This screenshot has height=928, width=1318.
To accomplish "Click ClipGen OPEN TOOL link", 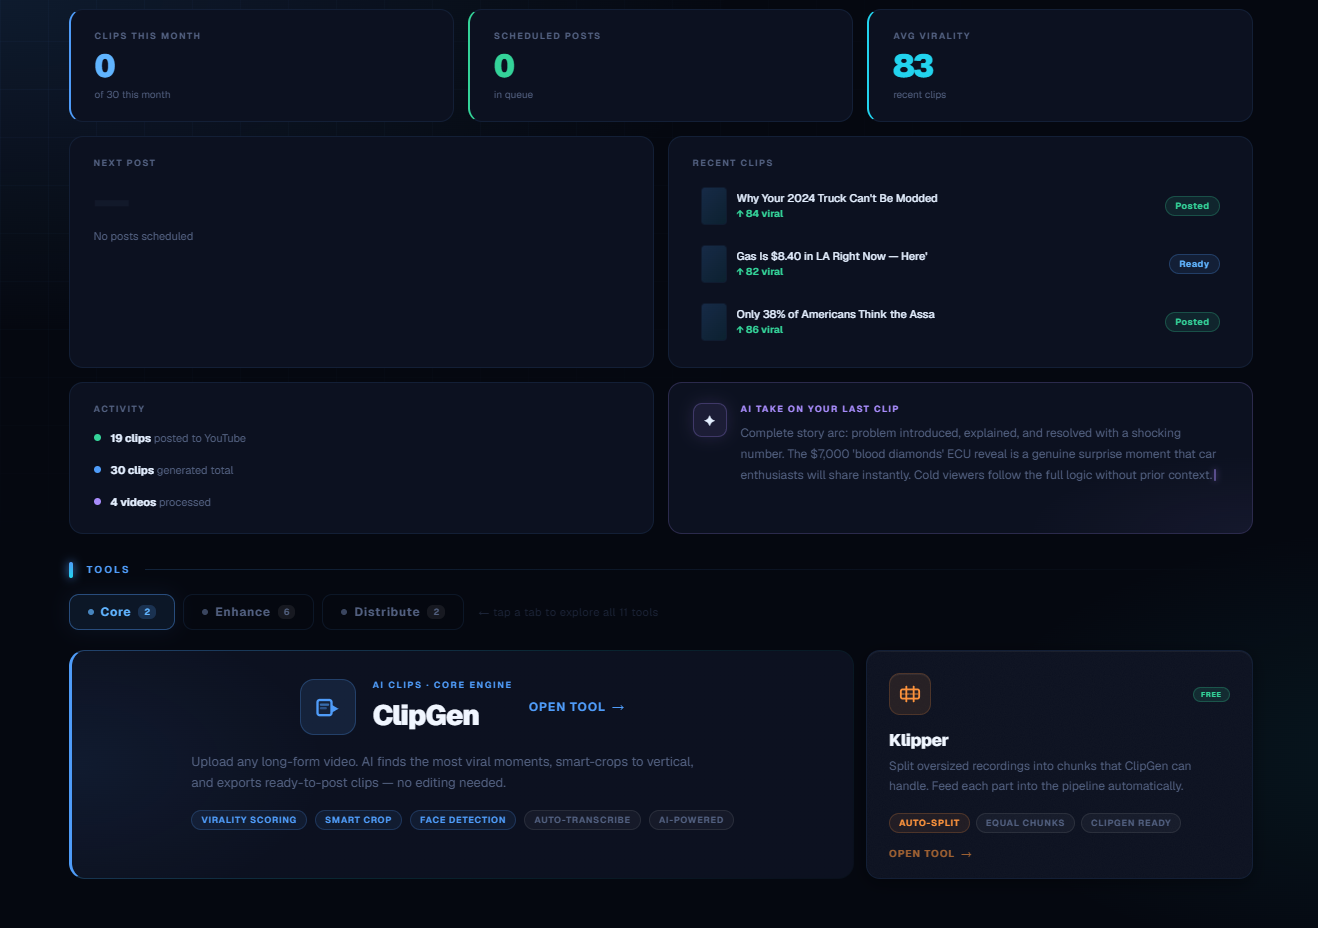I will pyautogui.click(x=576, y=707).
